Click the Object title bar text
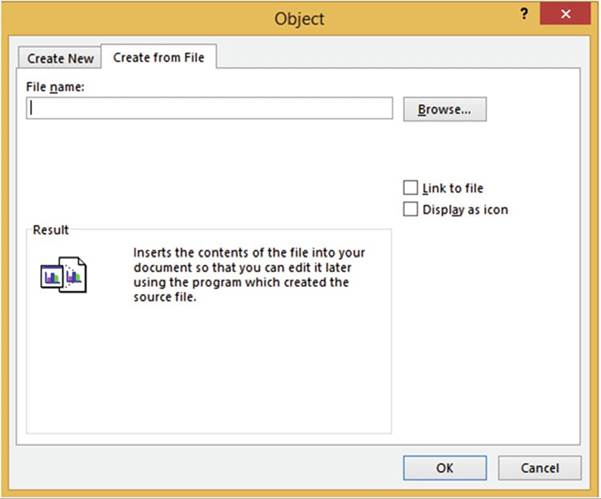Screen dimensions: 601x499 pyautogui.click(x=301, y=18)
